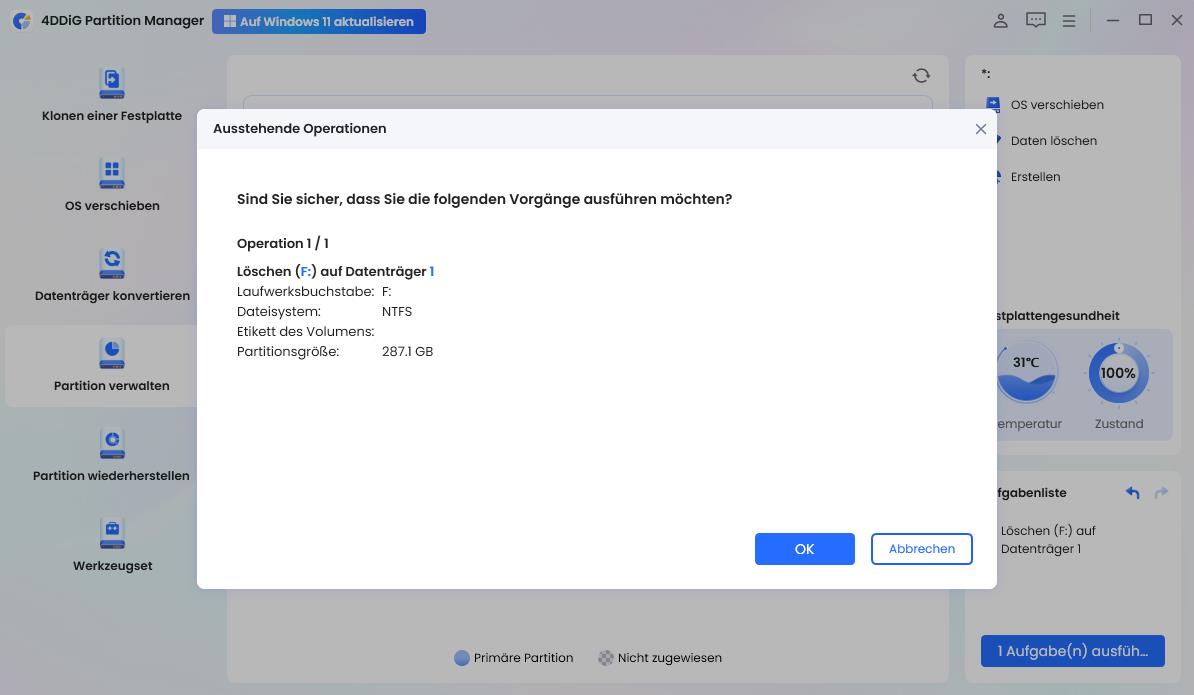Open the feedback chat icon
The width and height of the screenshot is (1194, 695).
click(1036, 21)
